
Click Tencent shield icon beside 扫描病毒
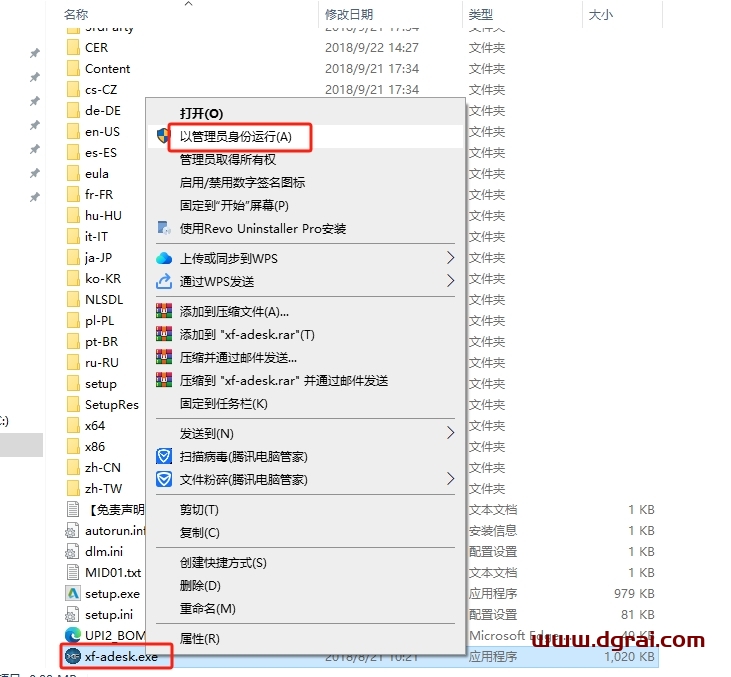(164, 456)
